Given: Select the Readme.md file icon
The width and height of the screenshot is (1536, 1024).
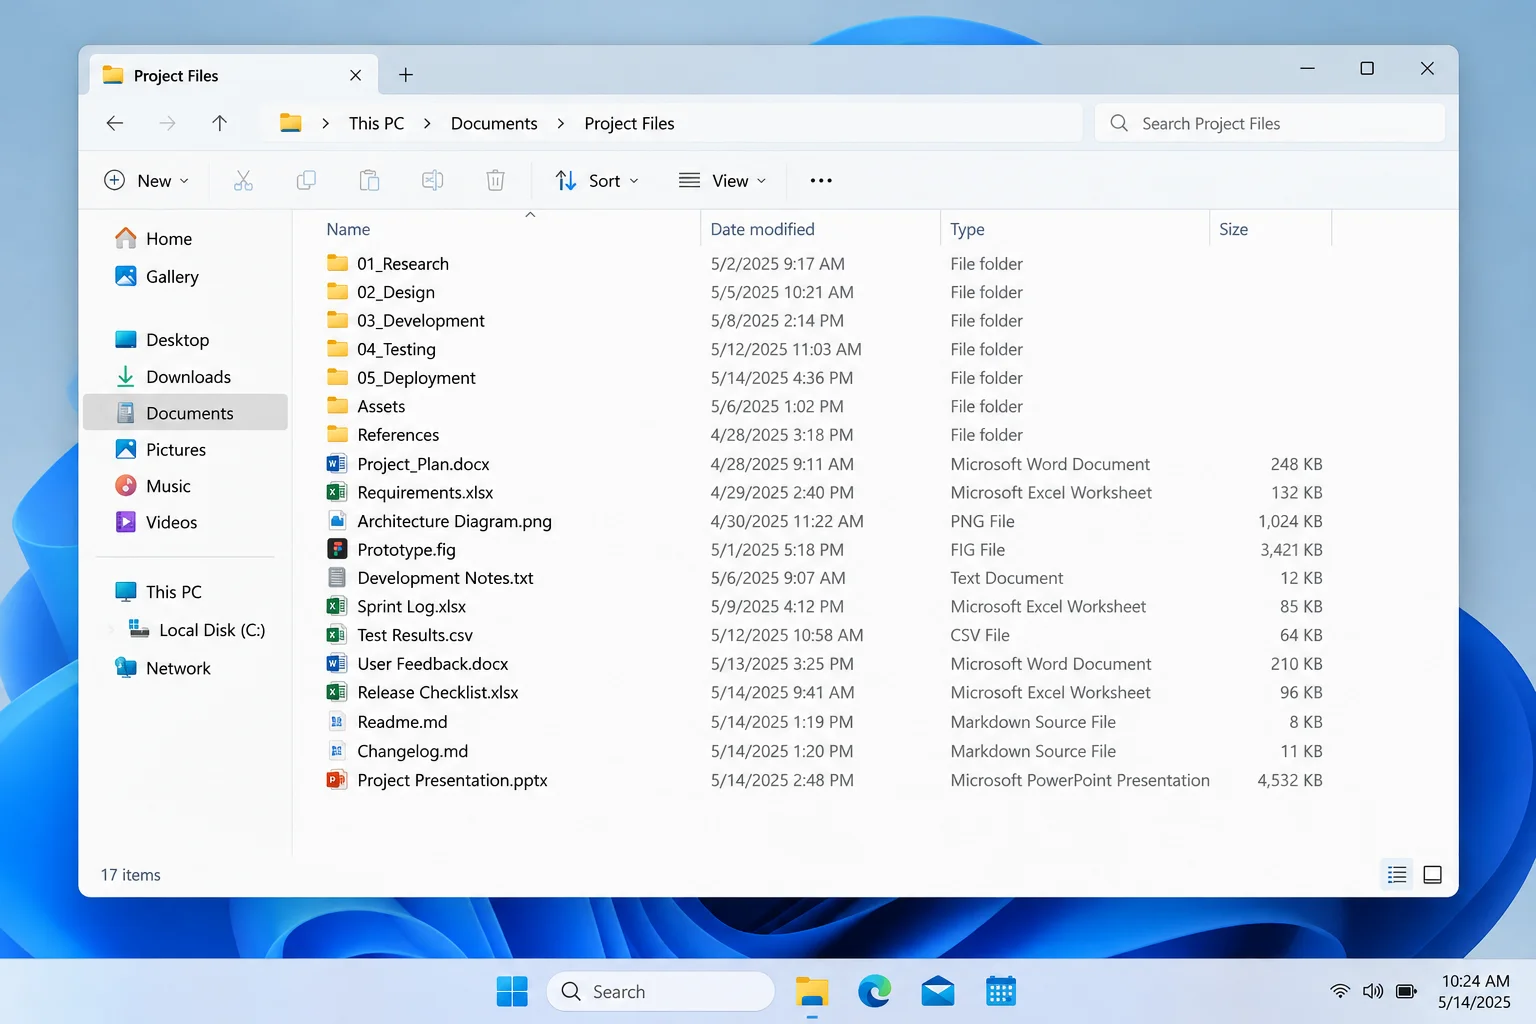Looking at the screenshot, I should click(337, 722).
